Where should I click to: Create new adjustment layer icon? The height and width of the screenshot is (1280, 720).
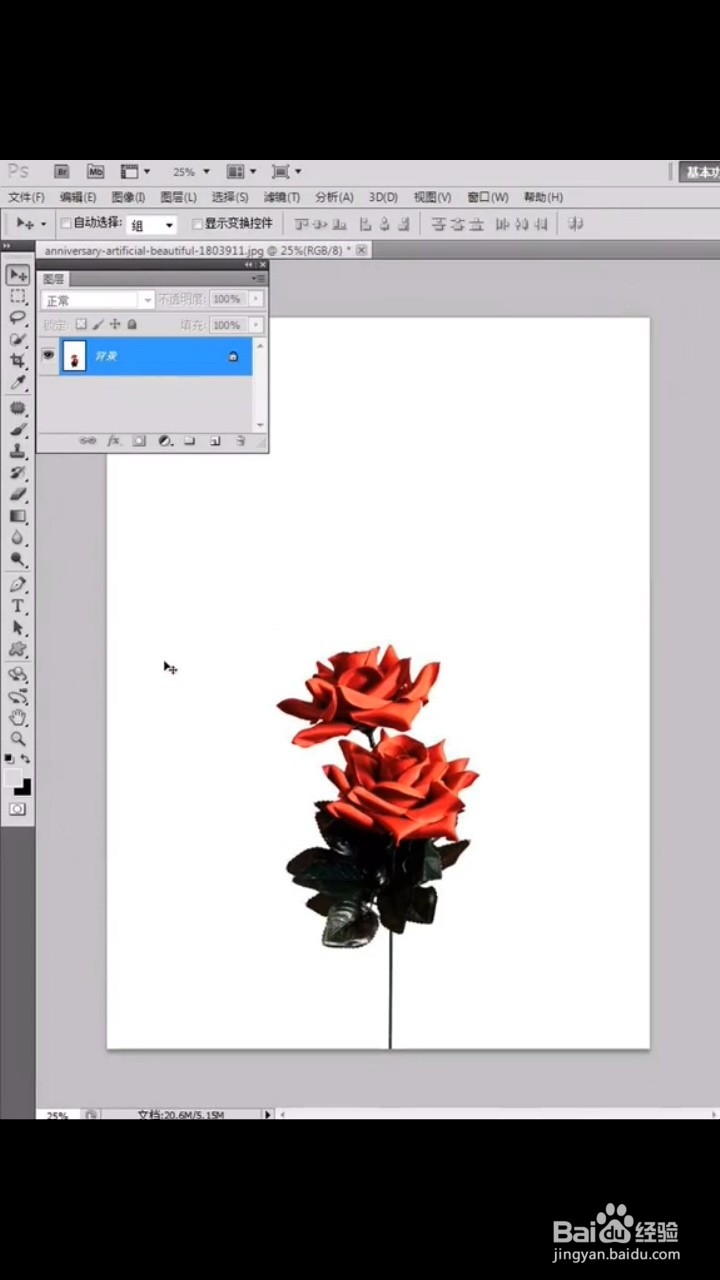point(165,441)
